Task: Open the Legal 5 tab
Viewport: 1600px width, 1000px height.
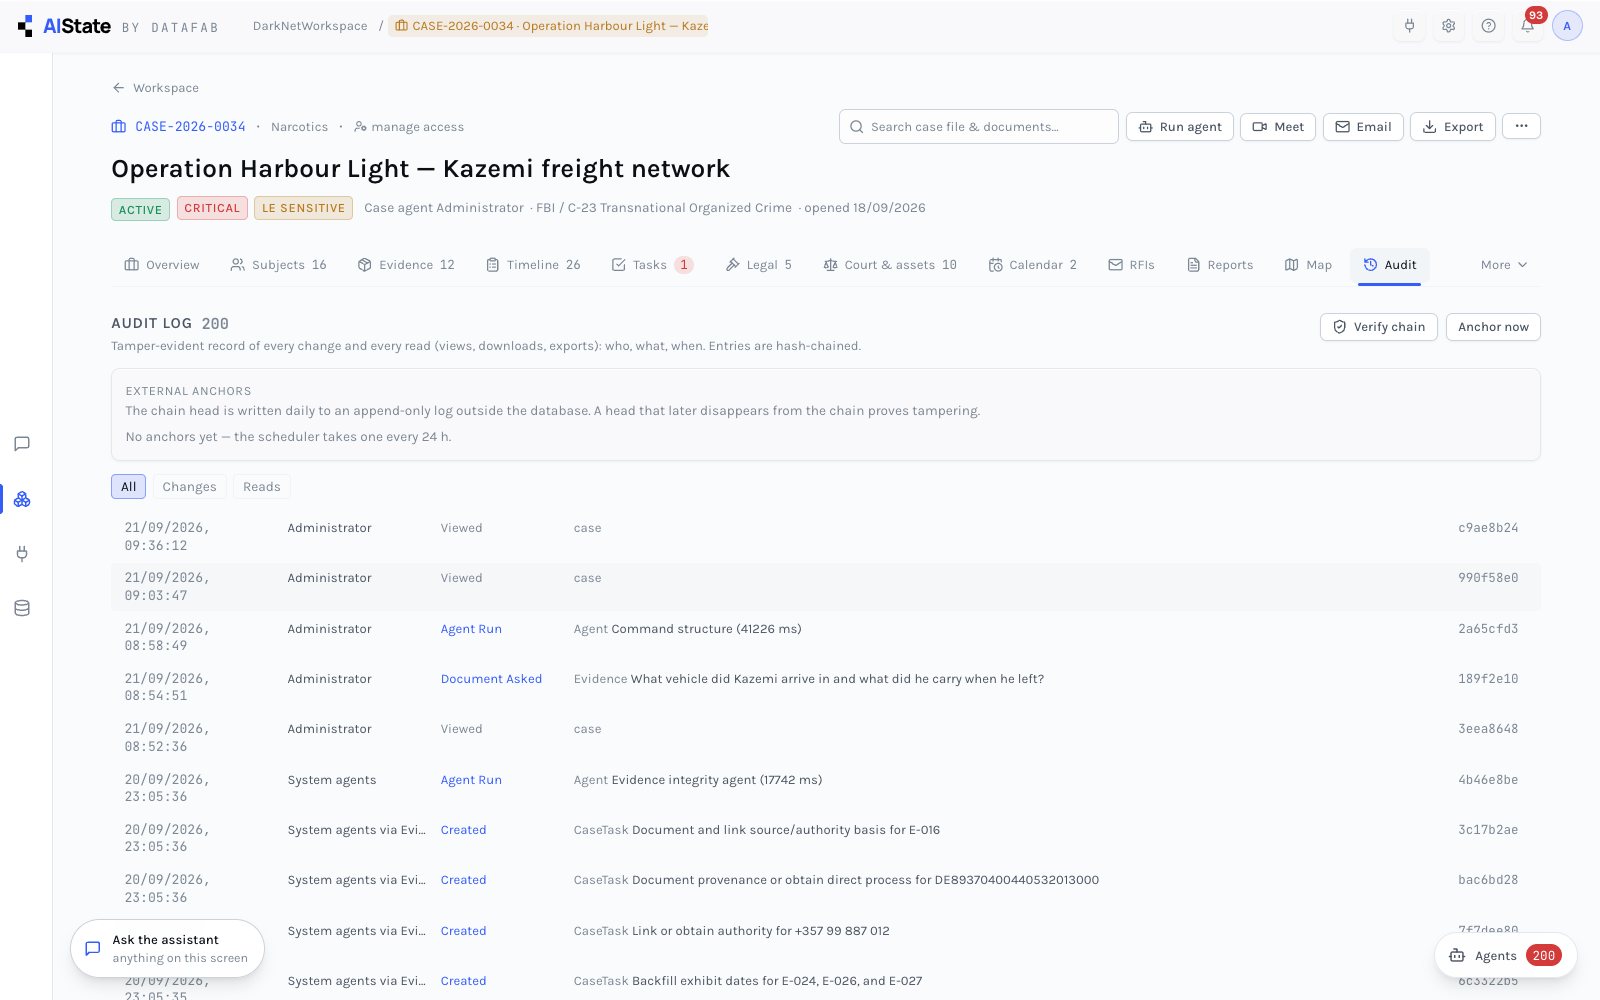Action: coord(759,265)
